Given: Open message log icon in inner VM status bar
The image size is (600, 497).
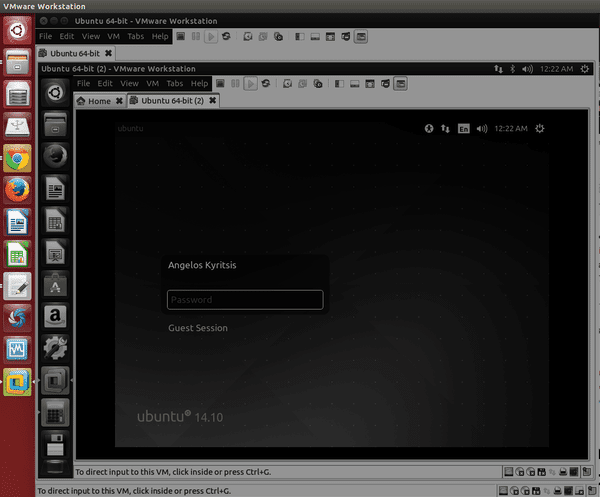Looking at the screenshot, I should [x=587, y=471].
